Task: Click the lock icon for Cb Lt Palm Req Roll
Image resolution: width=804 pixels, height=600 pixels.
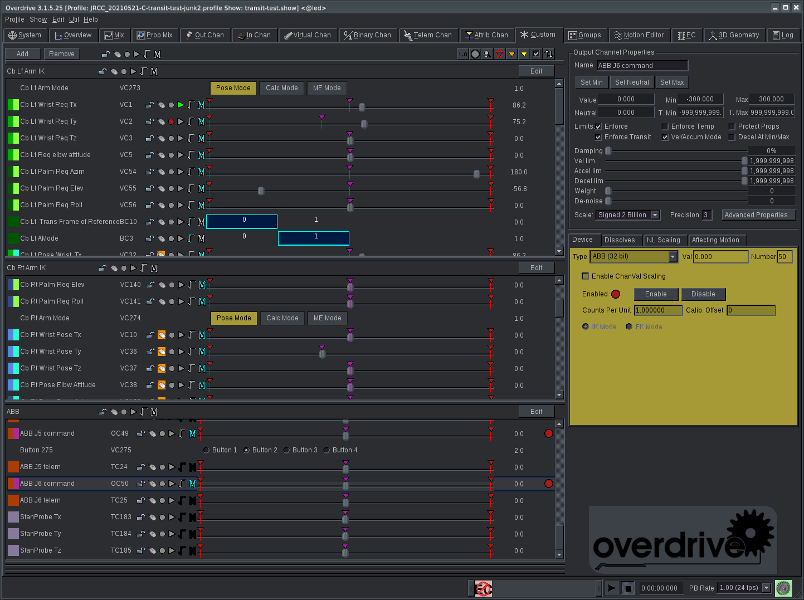Action: click(150, 205)
